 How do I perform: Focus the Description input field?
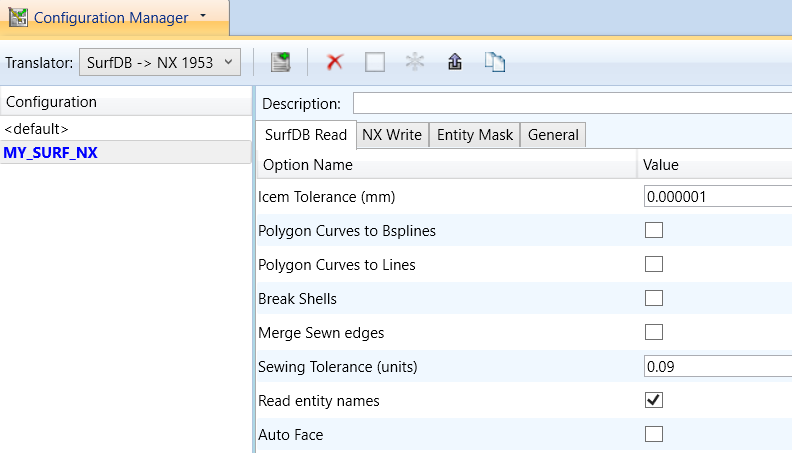tap(572, 104)
